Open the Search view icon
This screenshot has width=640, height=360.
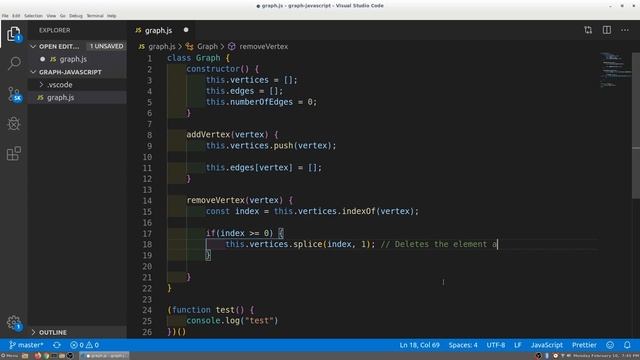(14, 63)
